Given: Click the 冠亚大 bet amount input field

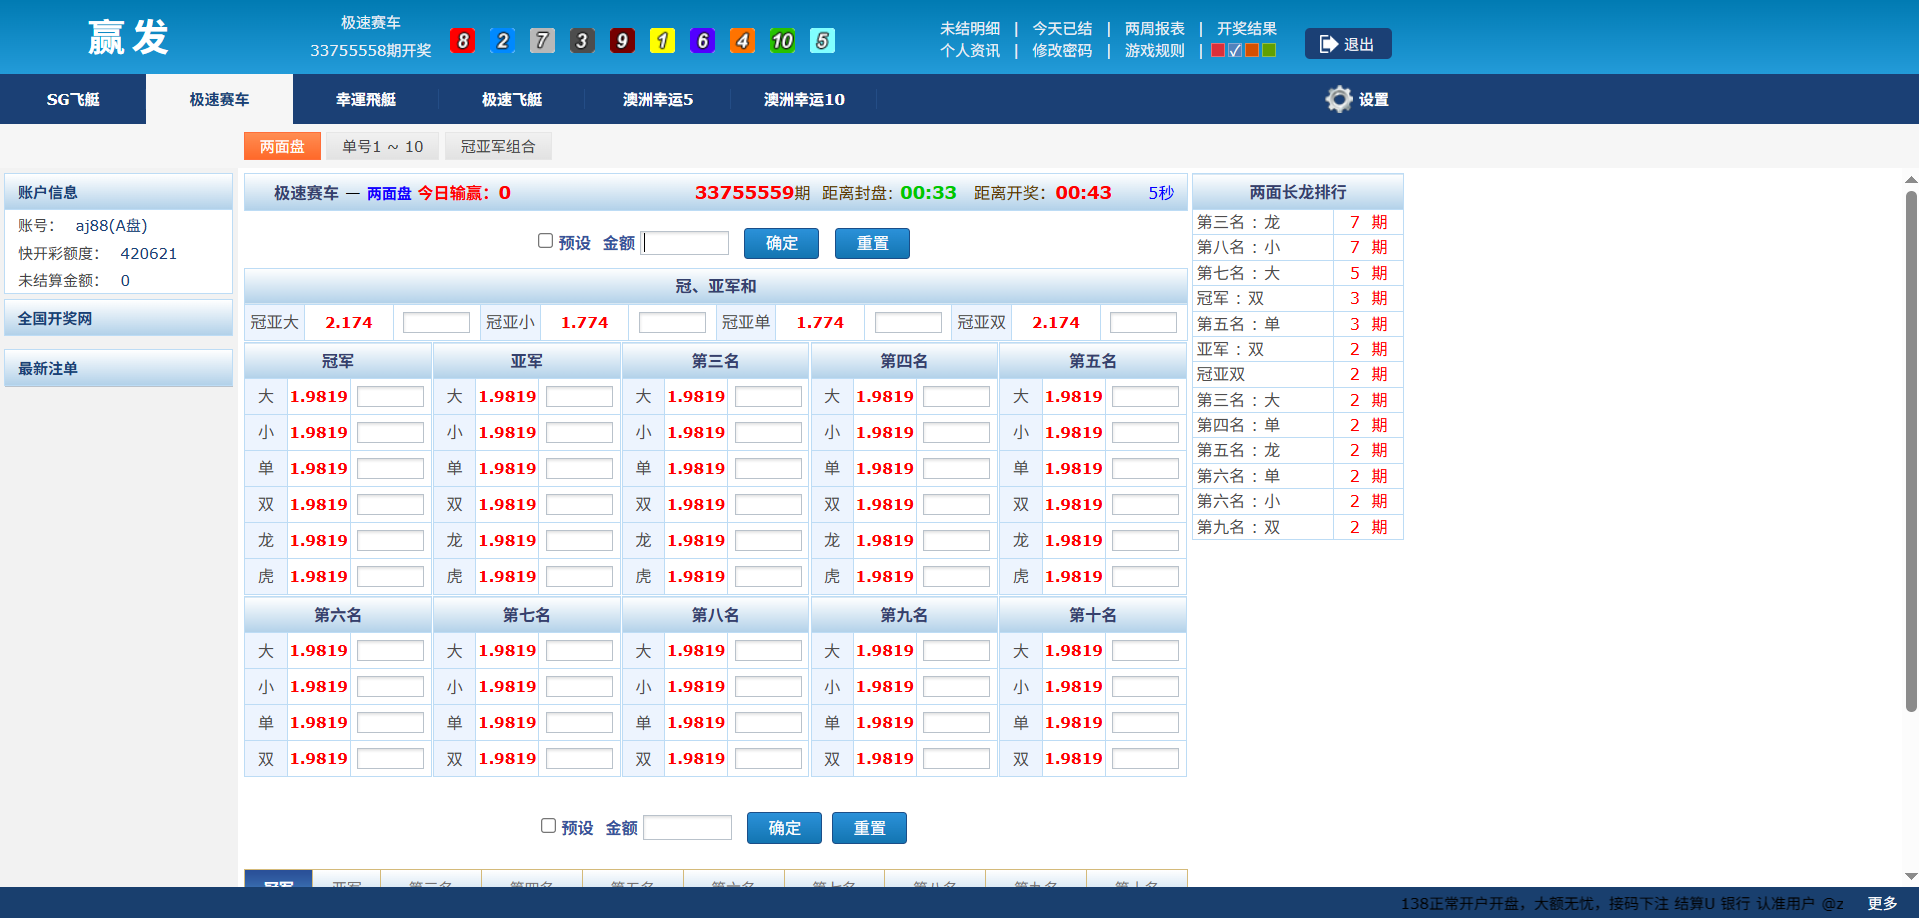Looking at the screenshot, I should click(x=436, y=323).
